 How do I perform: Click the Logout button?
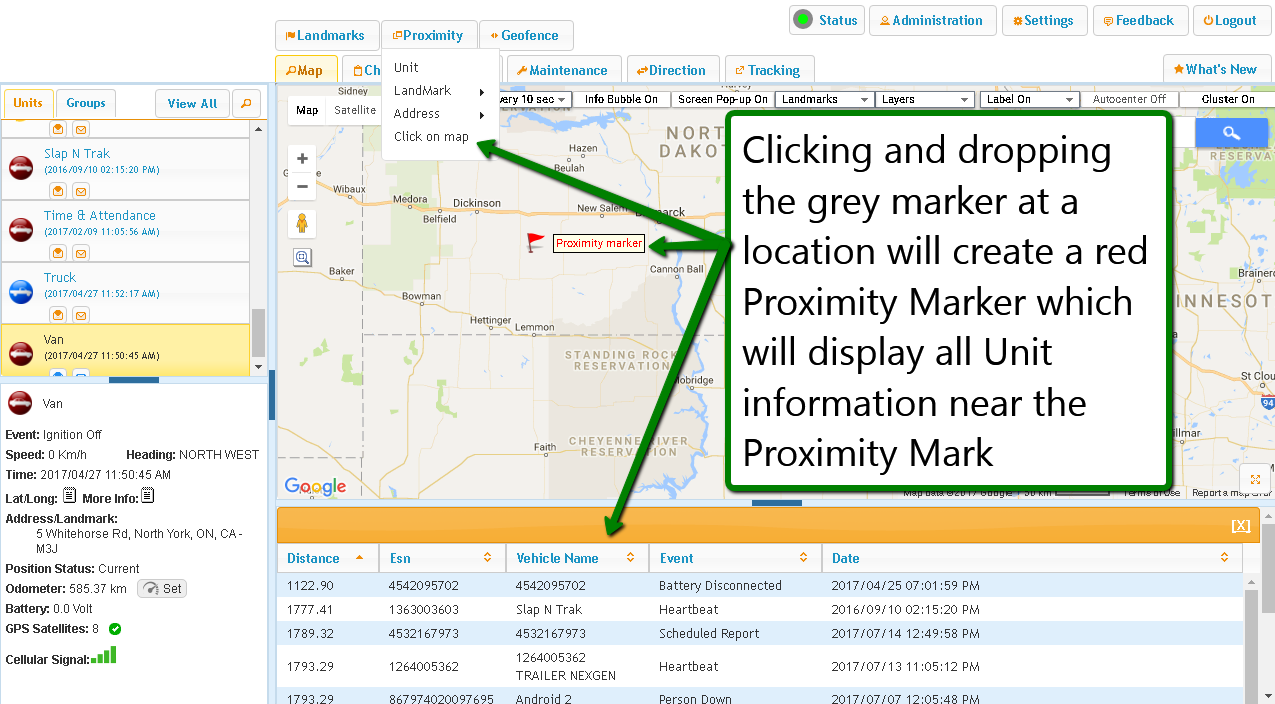[1229, 21]
